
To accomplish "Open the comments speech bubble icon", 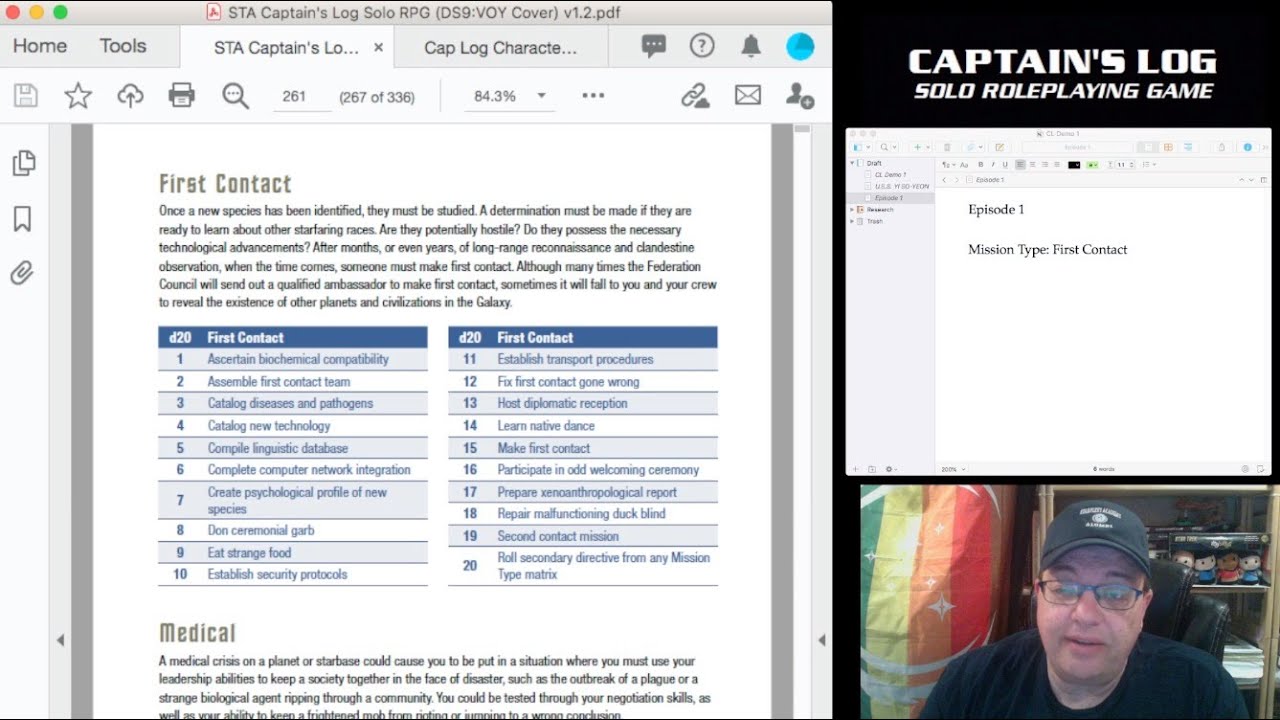I will click(654, 46).
